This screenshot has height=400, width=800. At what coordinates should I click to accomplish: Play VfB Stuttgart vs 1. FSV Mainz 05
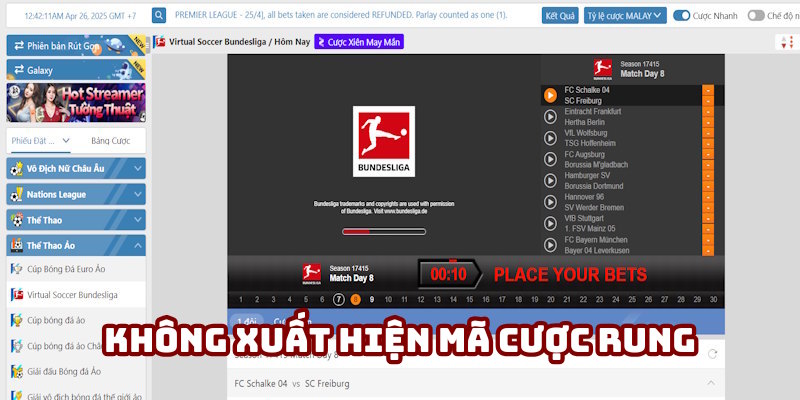click(x=550, y=223)
